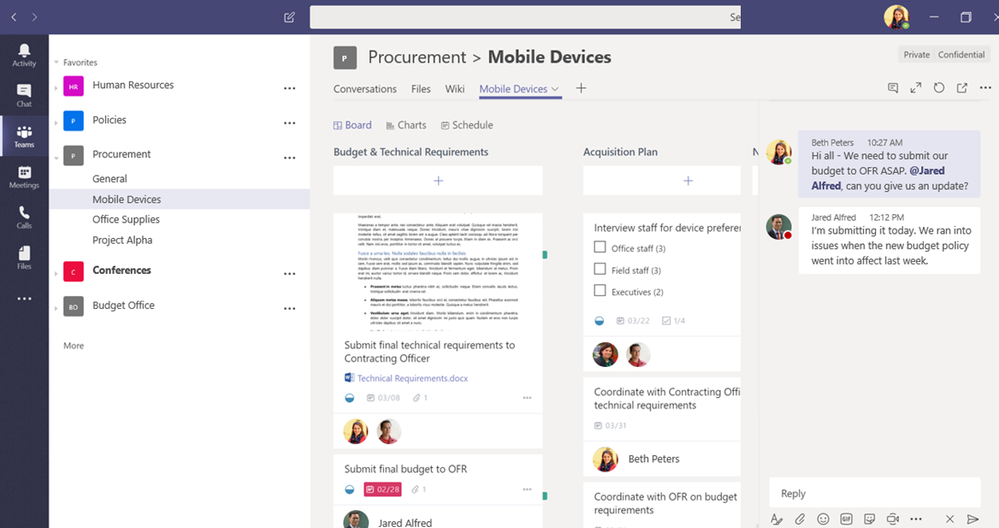Select the Schedule view
This screenshot has width=999, height=528.
[467, 125]
